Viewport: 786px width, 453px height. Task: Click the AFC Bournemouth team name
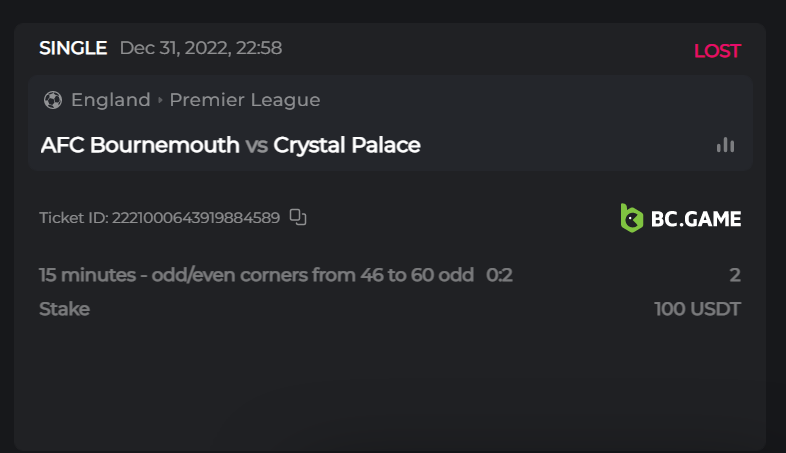point(140,145)
